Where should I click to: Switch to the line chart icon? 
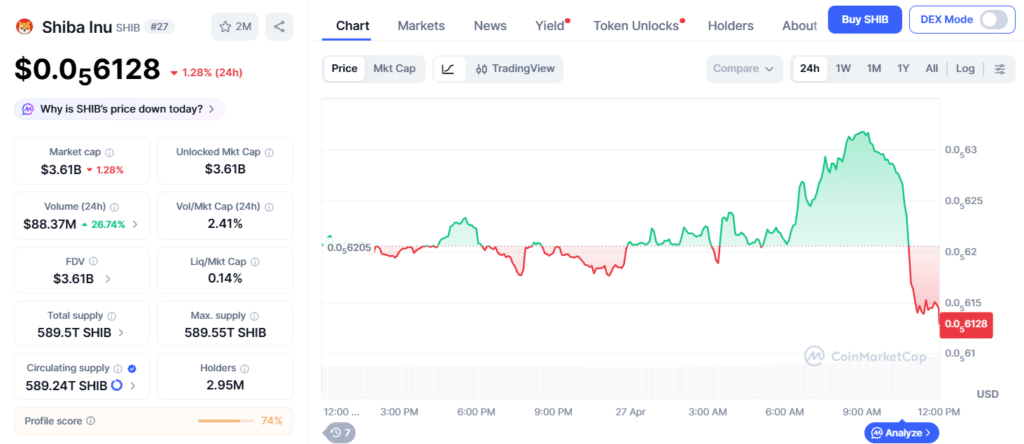[448, 69]
